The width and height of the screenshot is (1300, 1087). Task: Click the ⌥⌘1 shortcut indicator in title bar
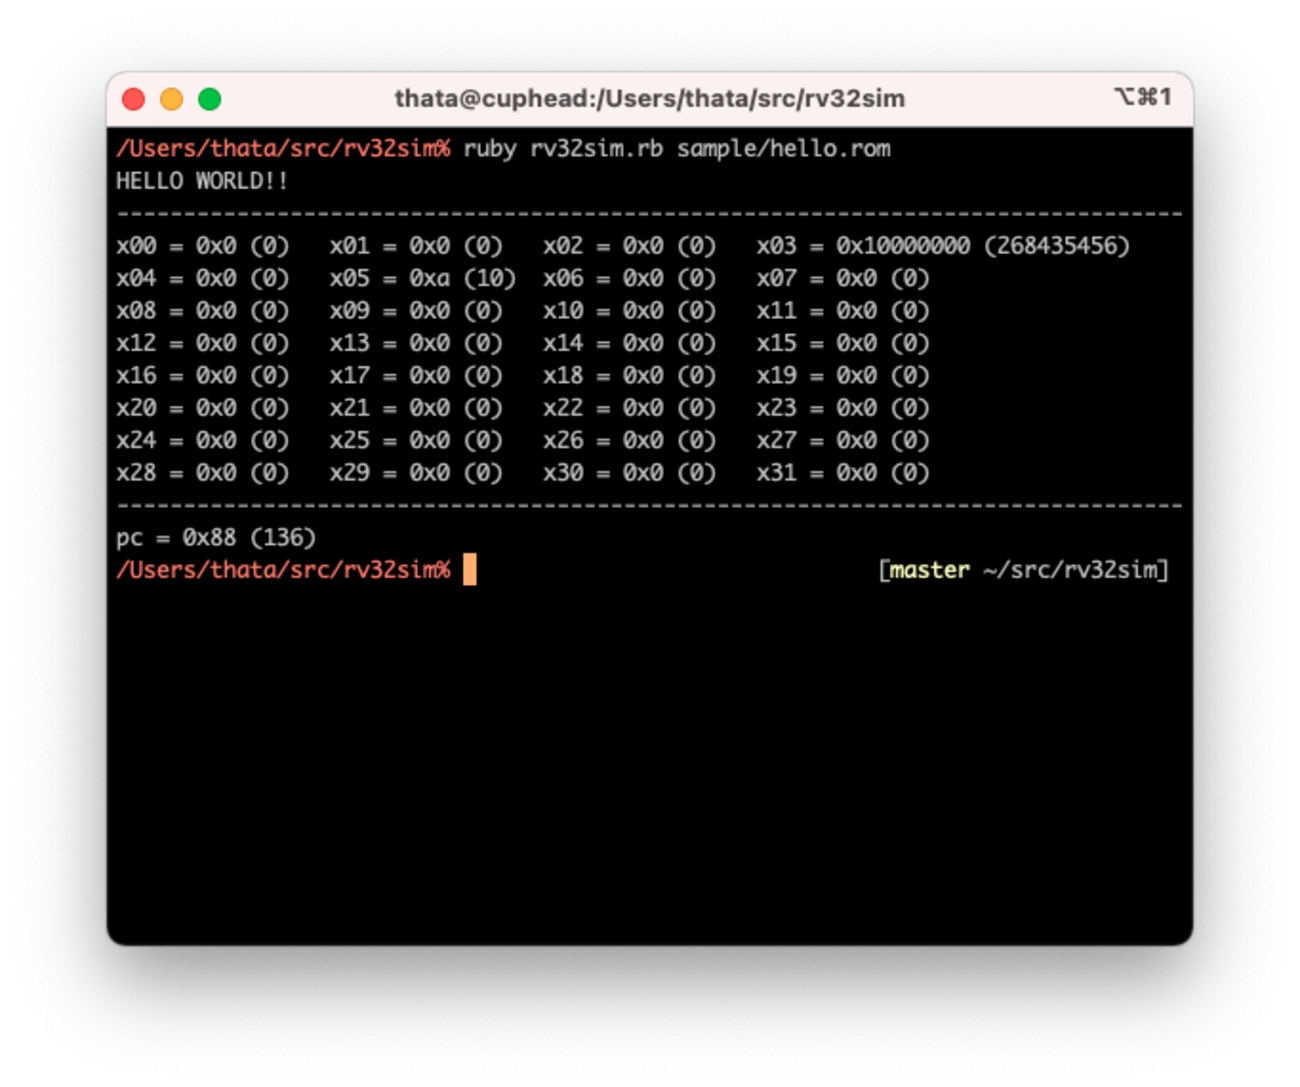(x=1142, y=97)
